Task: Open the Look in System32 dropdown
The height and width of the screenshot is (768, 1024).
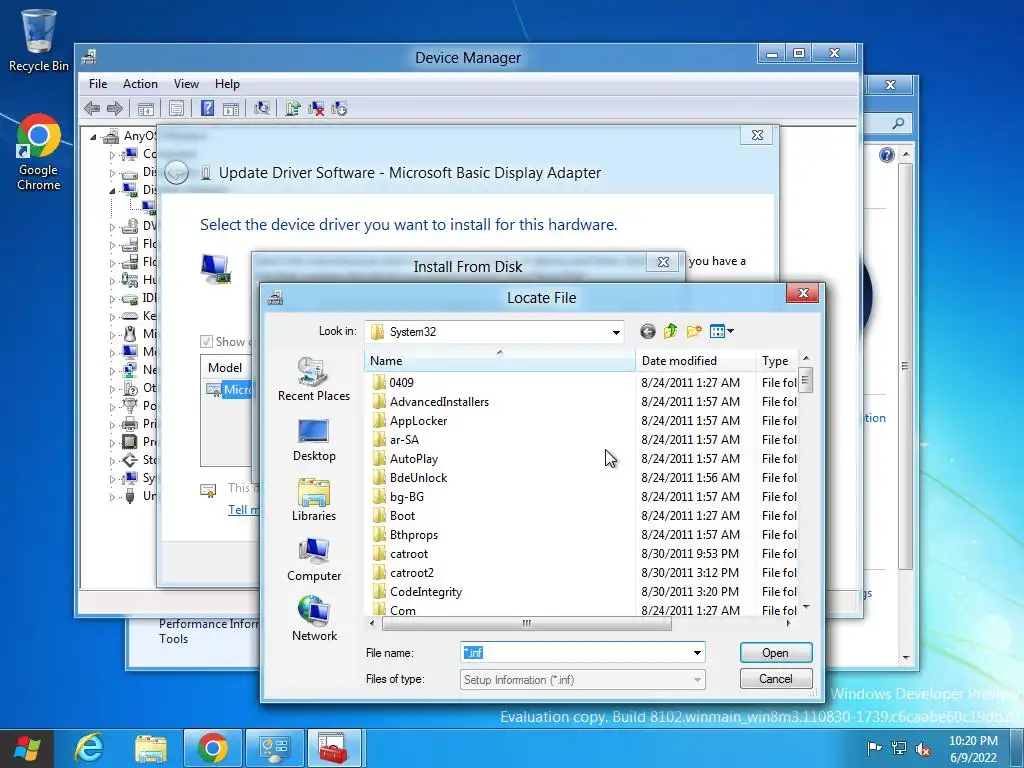Action: [x=616, y=332]
